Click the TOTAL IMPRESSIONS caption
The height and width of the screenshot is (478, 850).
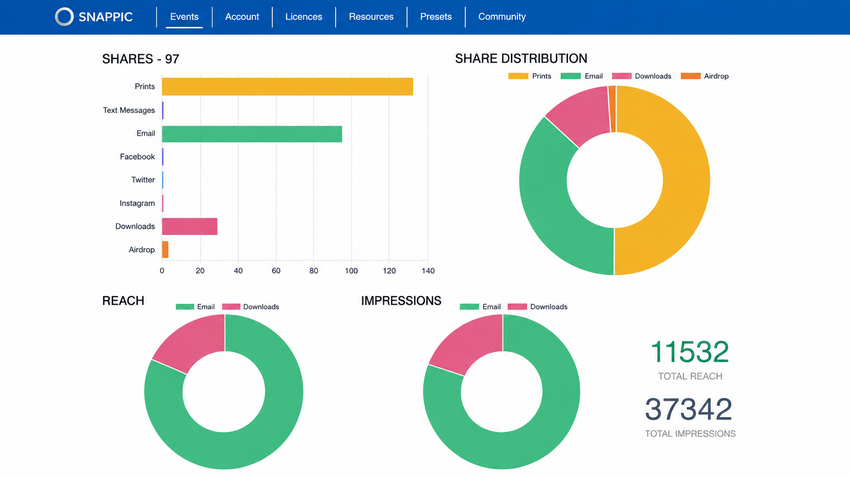tap(690, 434)
